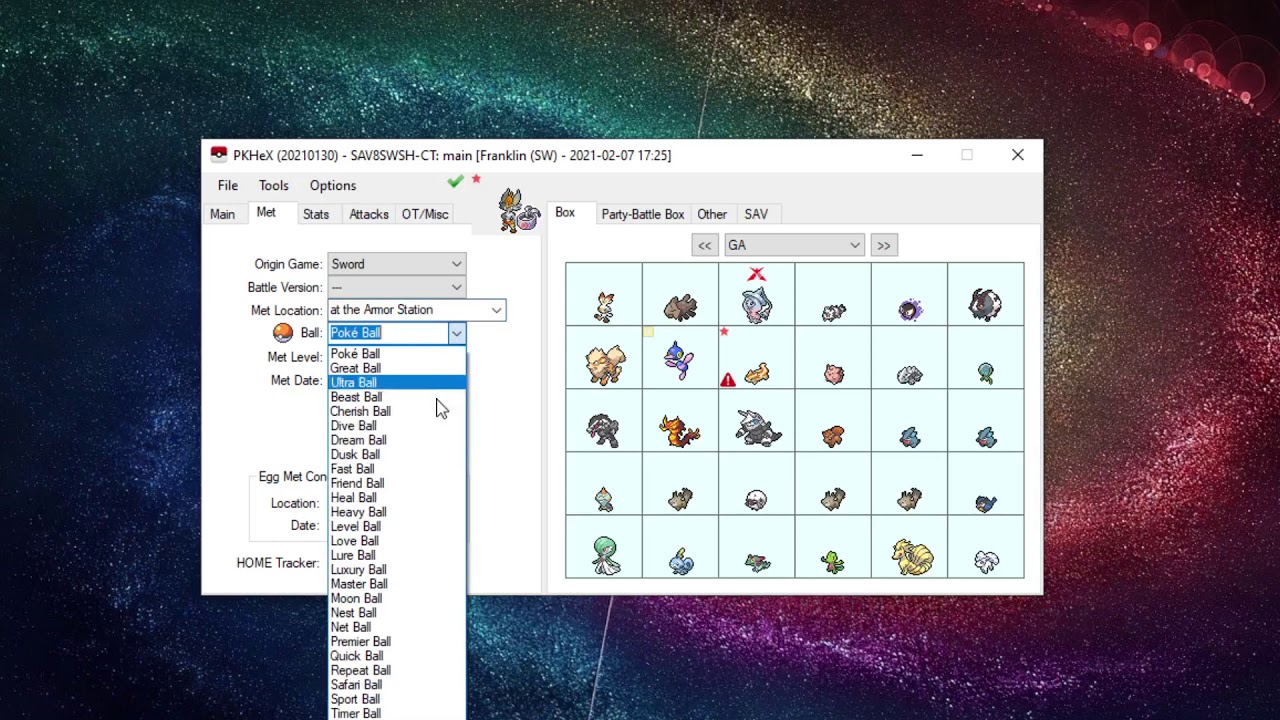The width and height of the screenshot is (1280, 720).
Task: Select the Aggron sprite in the box
Action: pyautogui.click(x=757, y=428)
